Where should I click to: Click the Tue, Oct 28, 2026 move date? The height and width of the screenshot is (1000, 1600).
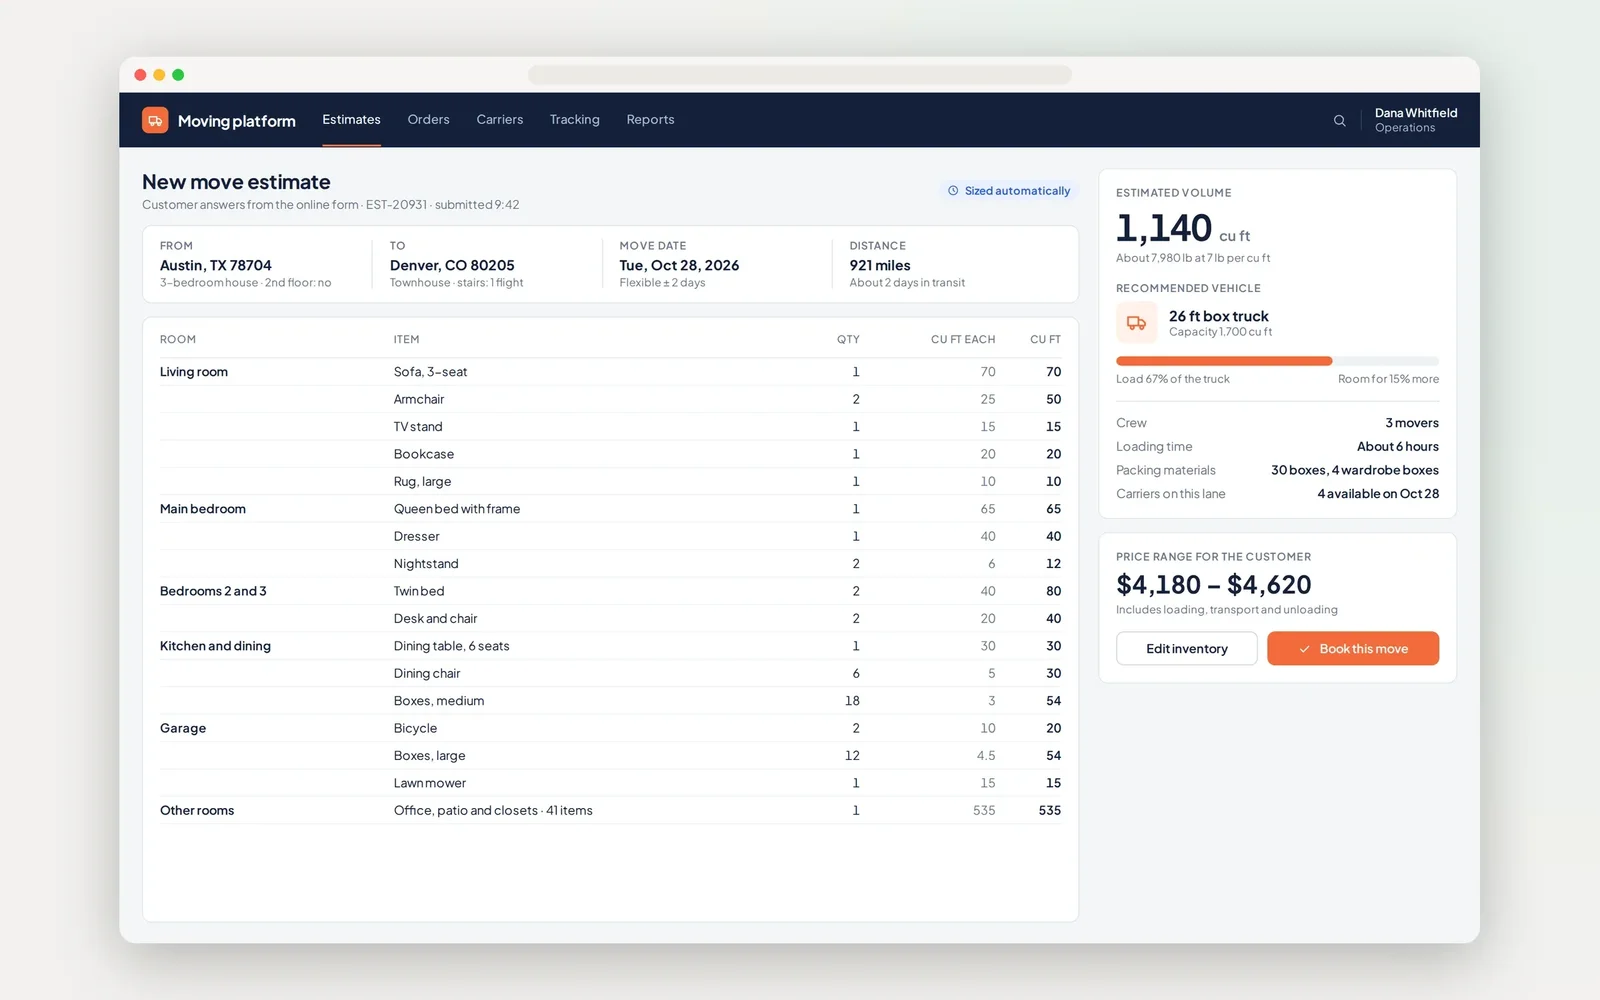coord(679,265)
